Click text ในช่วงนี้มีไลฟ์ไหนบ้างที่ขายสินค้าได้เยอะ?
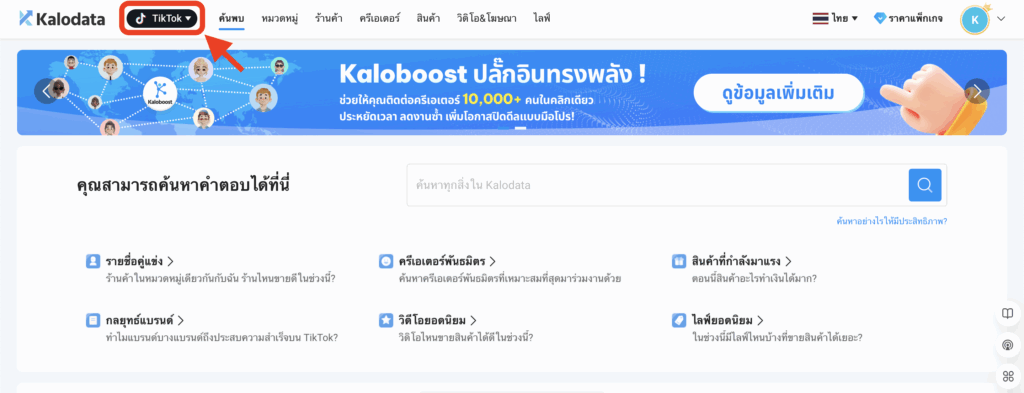 pyautogui.click(x=777, y=338)
